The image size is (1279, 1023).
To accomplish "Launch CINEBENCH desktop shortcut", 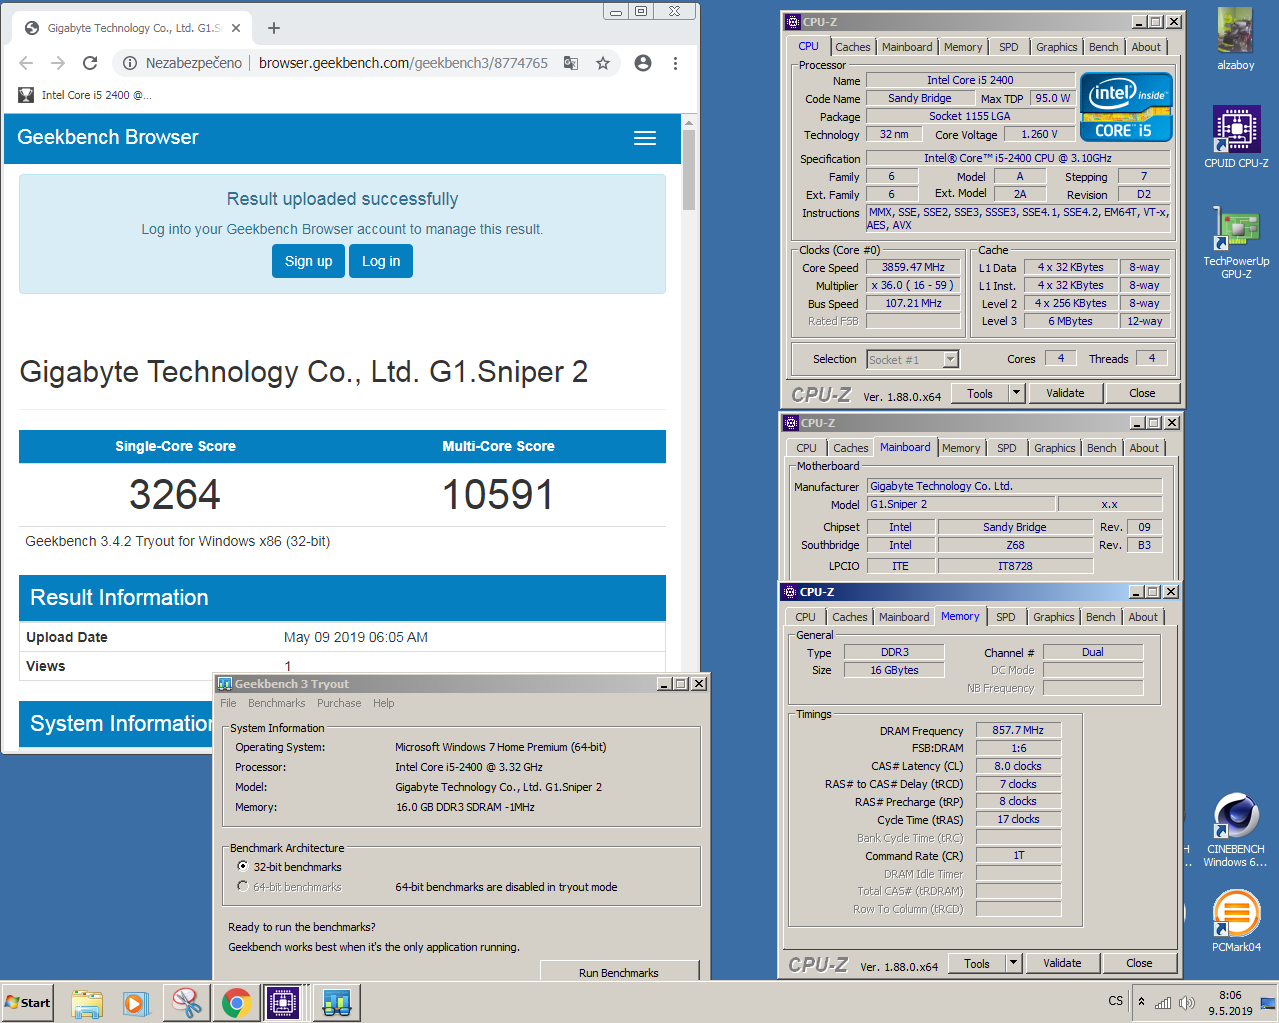I will point(1235,830).
